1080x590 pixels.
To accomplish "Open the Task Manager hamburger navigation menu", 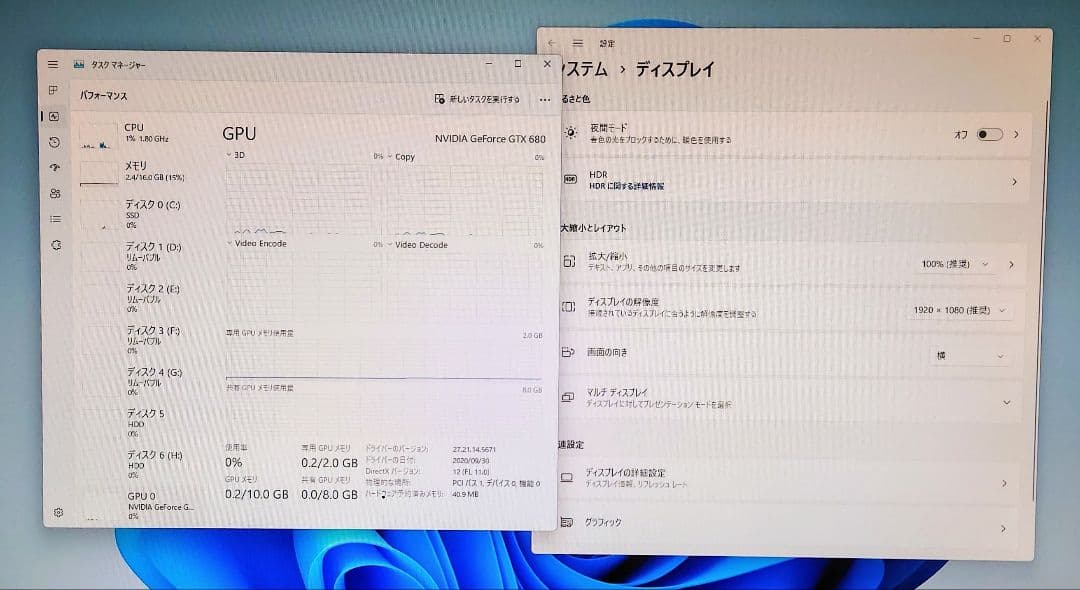I will pyautogui.click(x=52, y=63).
